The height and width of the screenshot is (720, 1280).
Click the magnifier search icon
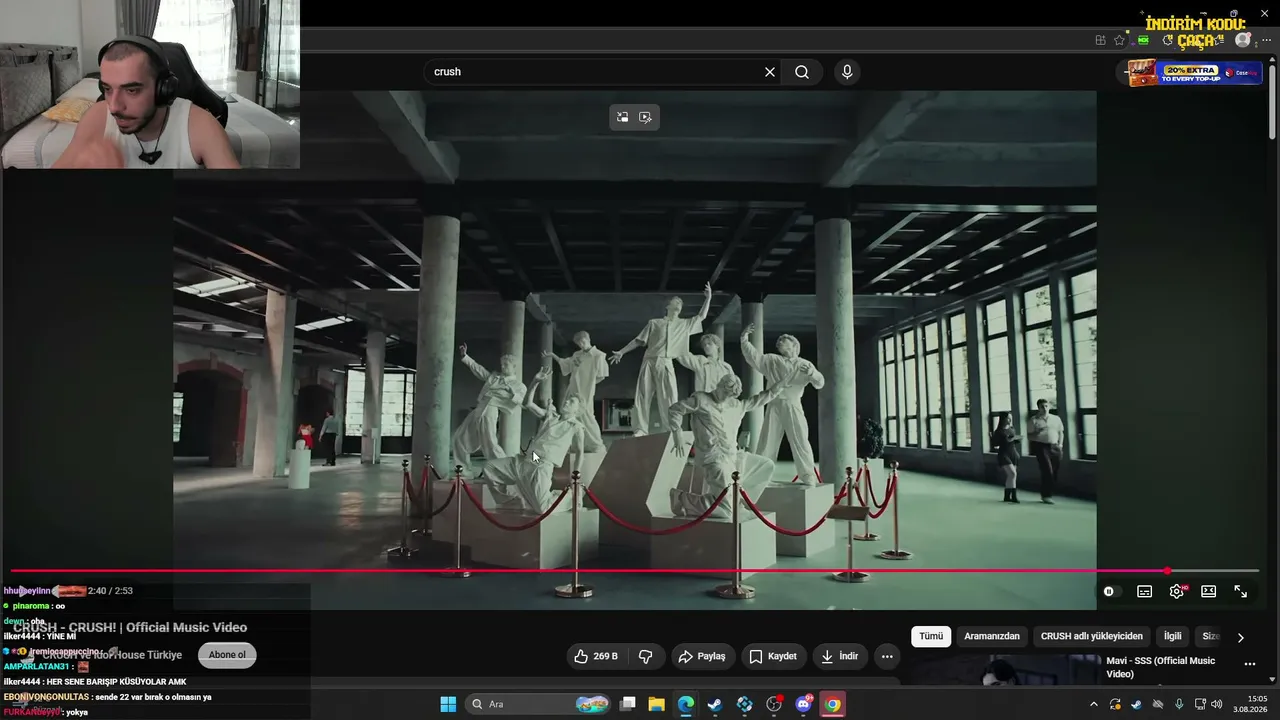pyautogui.click(x=802, y=72)
